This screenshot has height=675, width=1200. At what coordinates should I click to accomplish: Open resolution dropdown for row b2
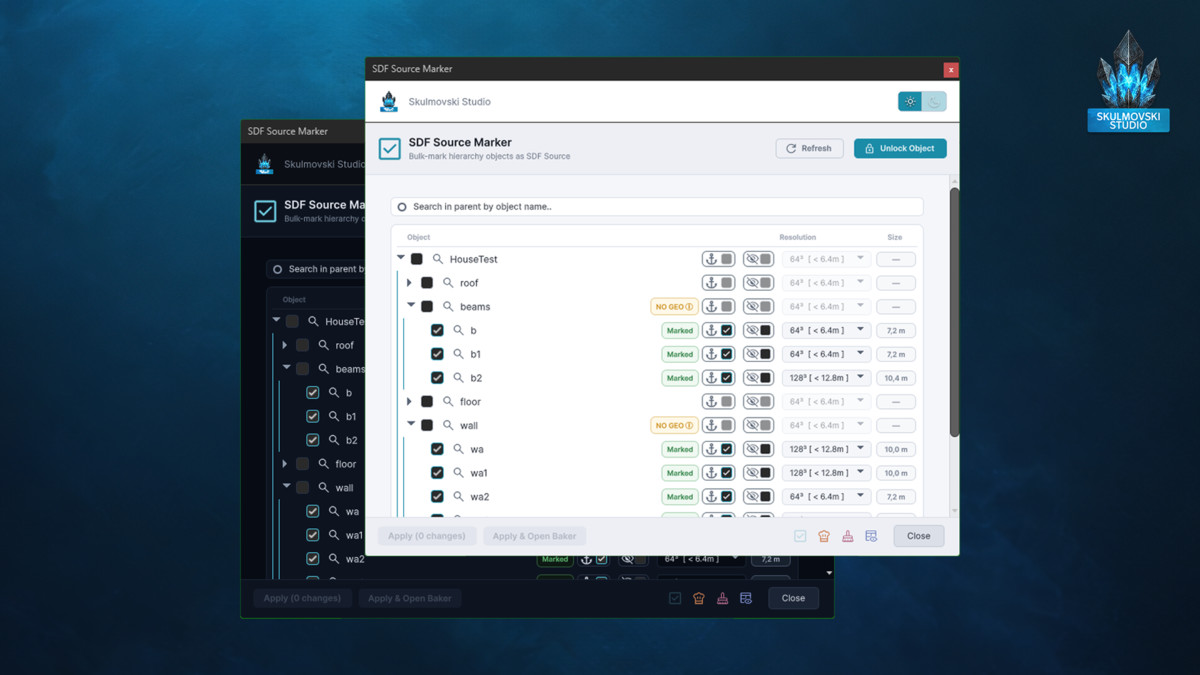pyautogui.click(x=826, y=378)
